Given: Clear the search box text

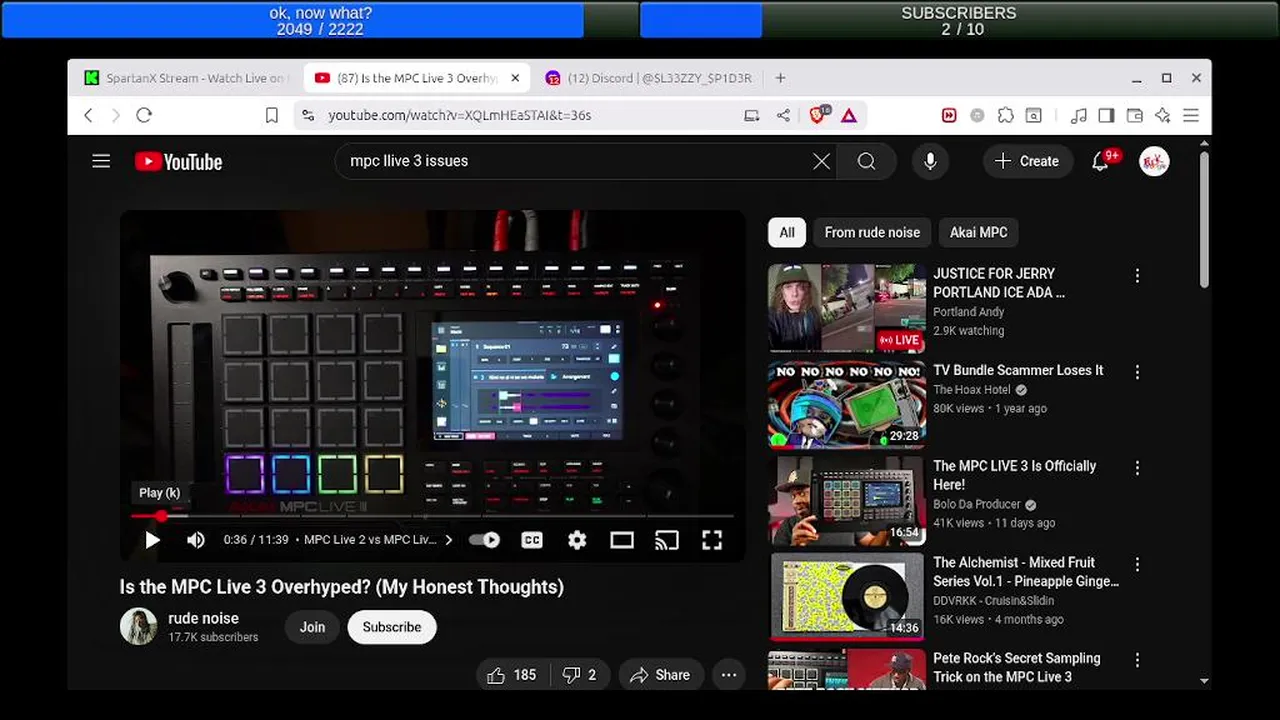Looking at the screenshot, I should pos(821,161).
